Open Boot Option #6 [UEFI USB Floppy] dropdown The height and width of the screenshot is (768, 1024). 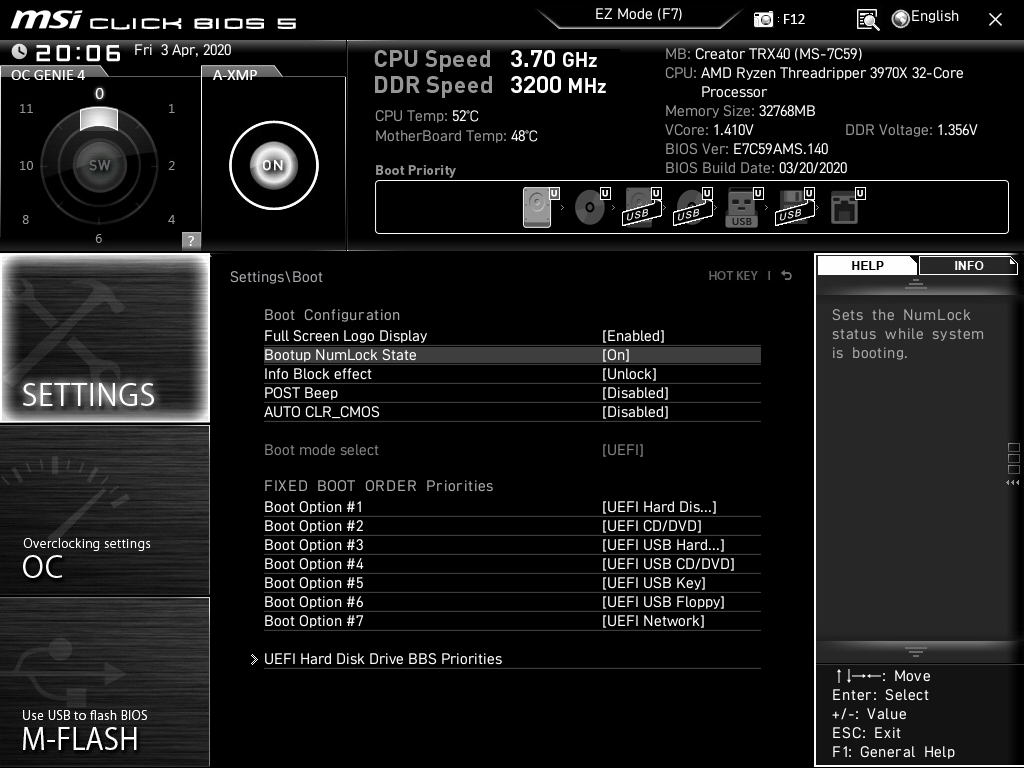pos(663,601)
